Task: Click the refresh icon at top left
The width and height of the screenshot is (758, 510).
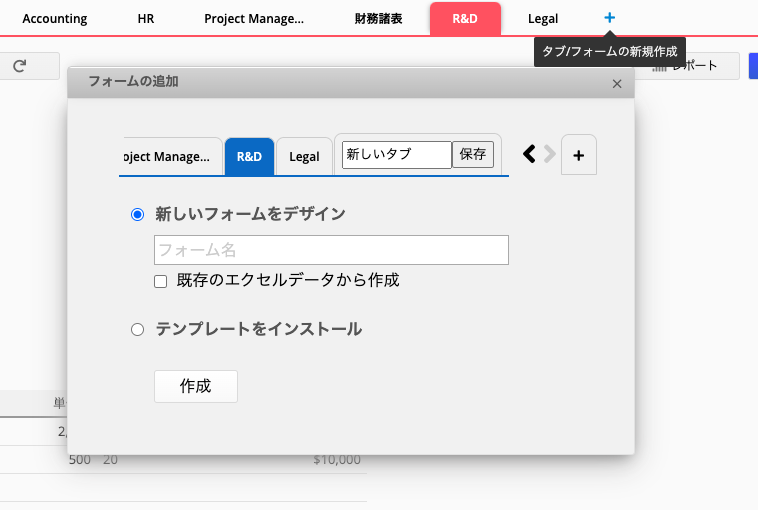Action: (x=20, y=66)
